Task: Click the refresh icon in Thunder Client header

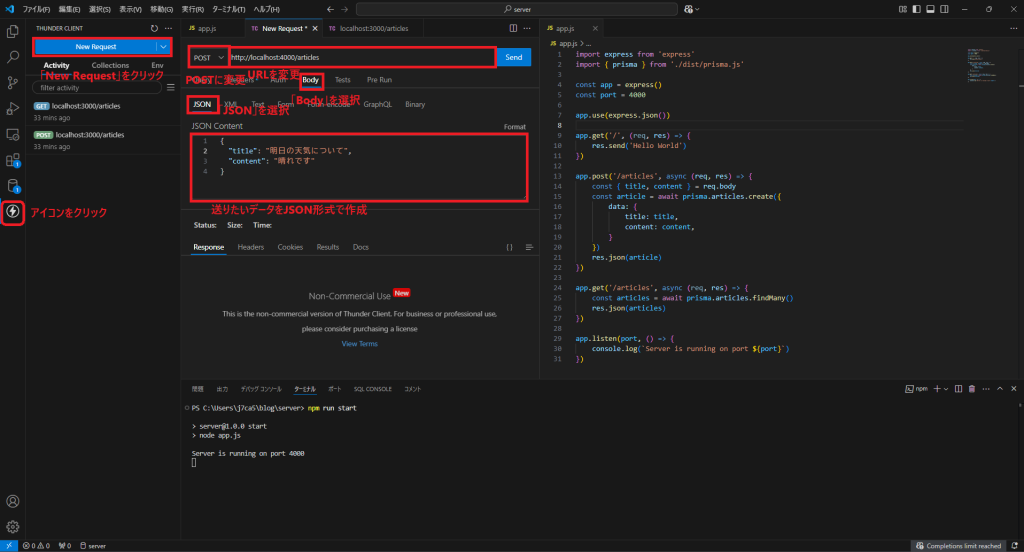Action: pos(153,29)
